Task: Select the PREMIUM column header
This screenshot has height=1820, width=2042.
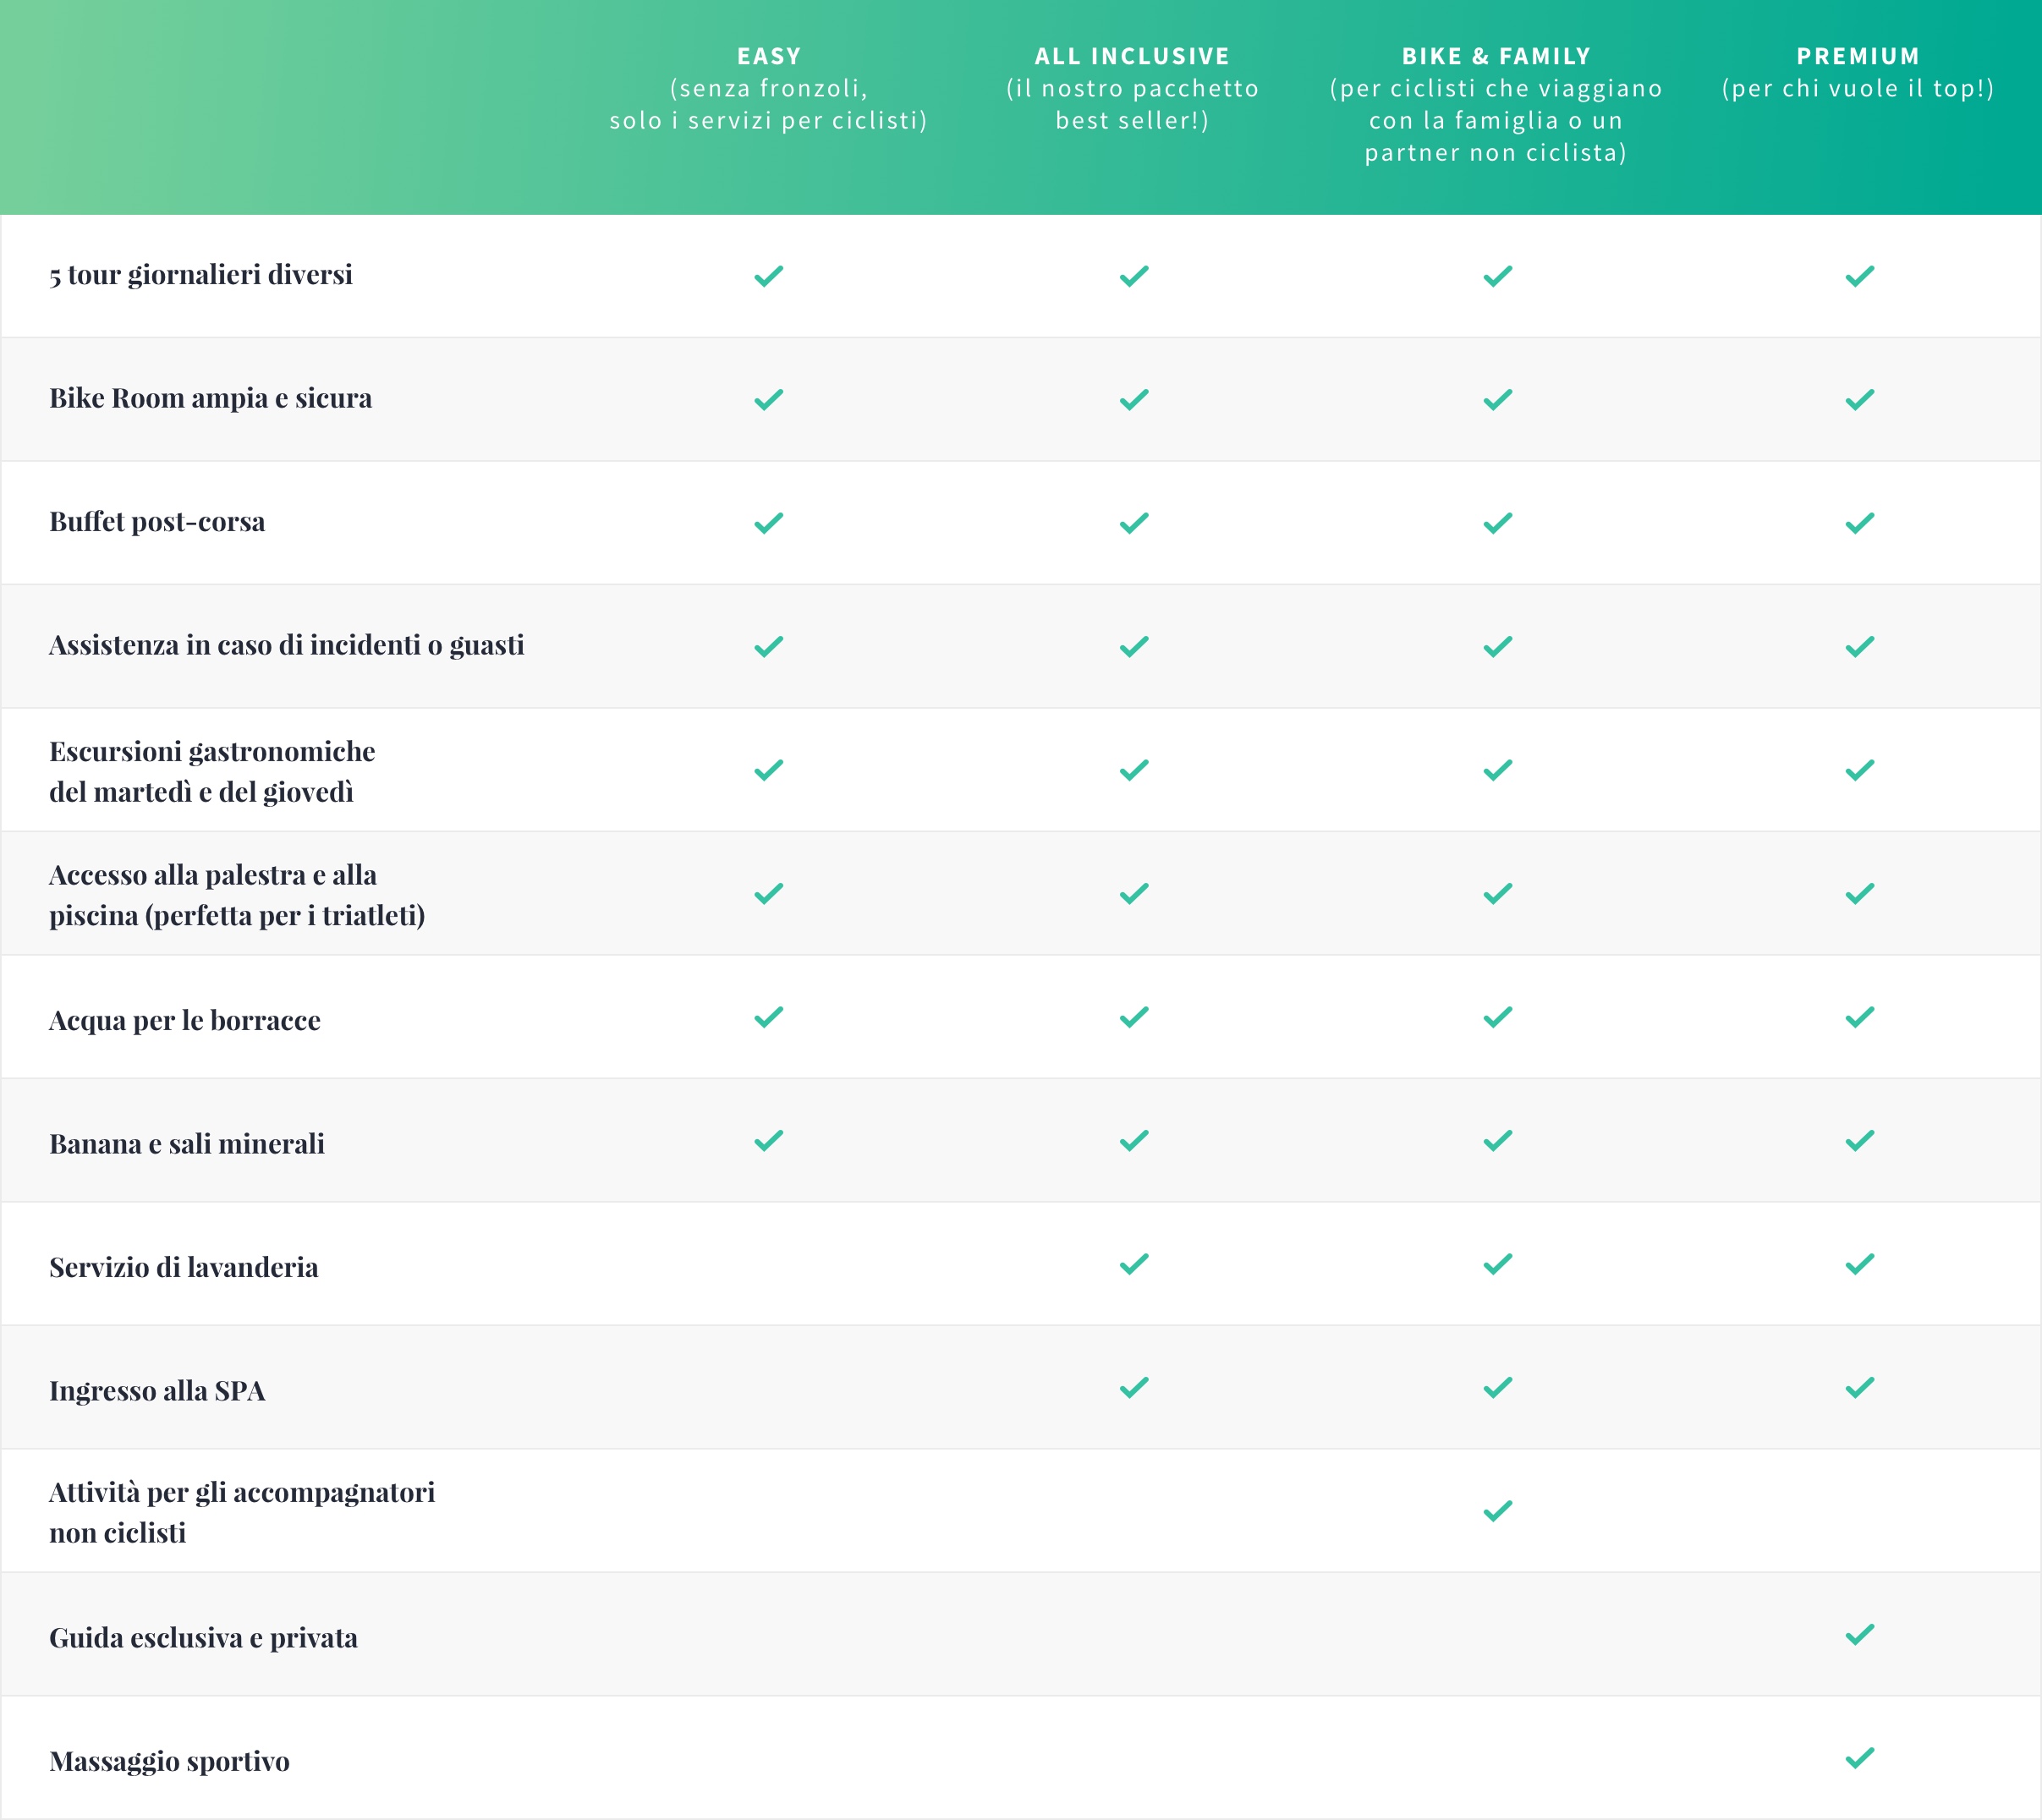Action: (1858, 72)
